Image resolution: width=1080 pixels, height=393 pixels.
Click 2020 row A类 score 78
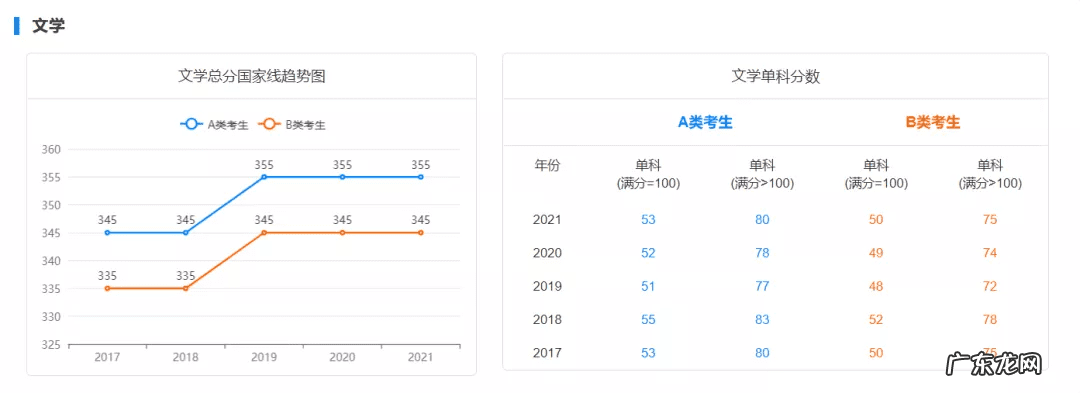pos(762,253)
